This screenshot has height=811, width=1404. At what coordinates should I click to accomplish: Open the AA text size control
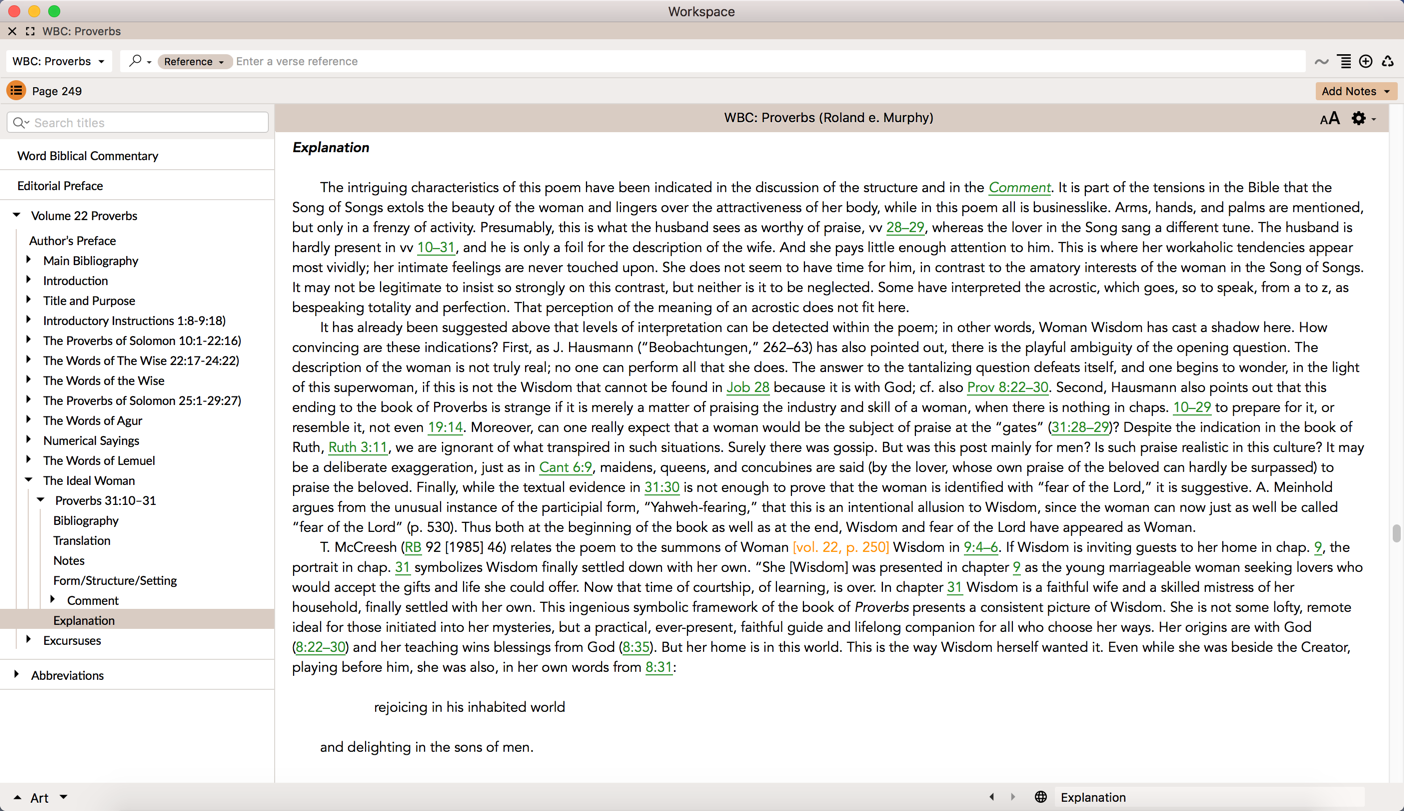pyautogui.click(x=1329, y=118)
